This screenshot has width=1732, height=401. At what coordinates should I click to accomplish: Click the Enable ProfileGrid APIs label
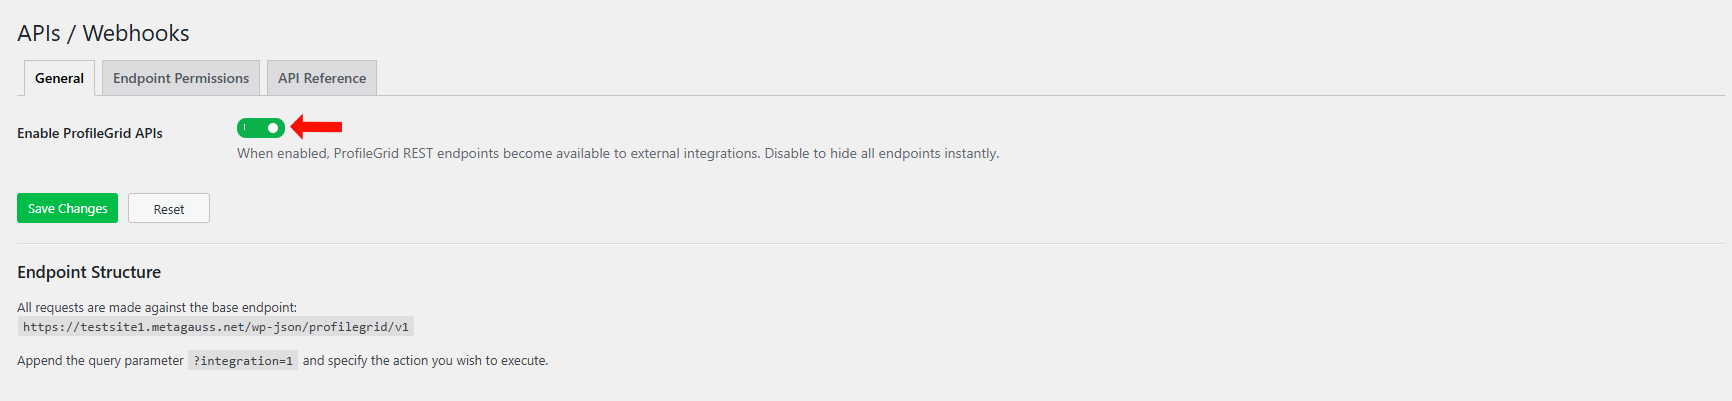click(90, 133)
